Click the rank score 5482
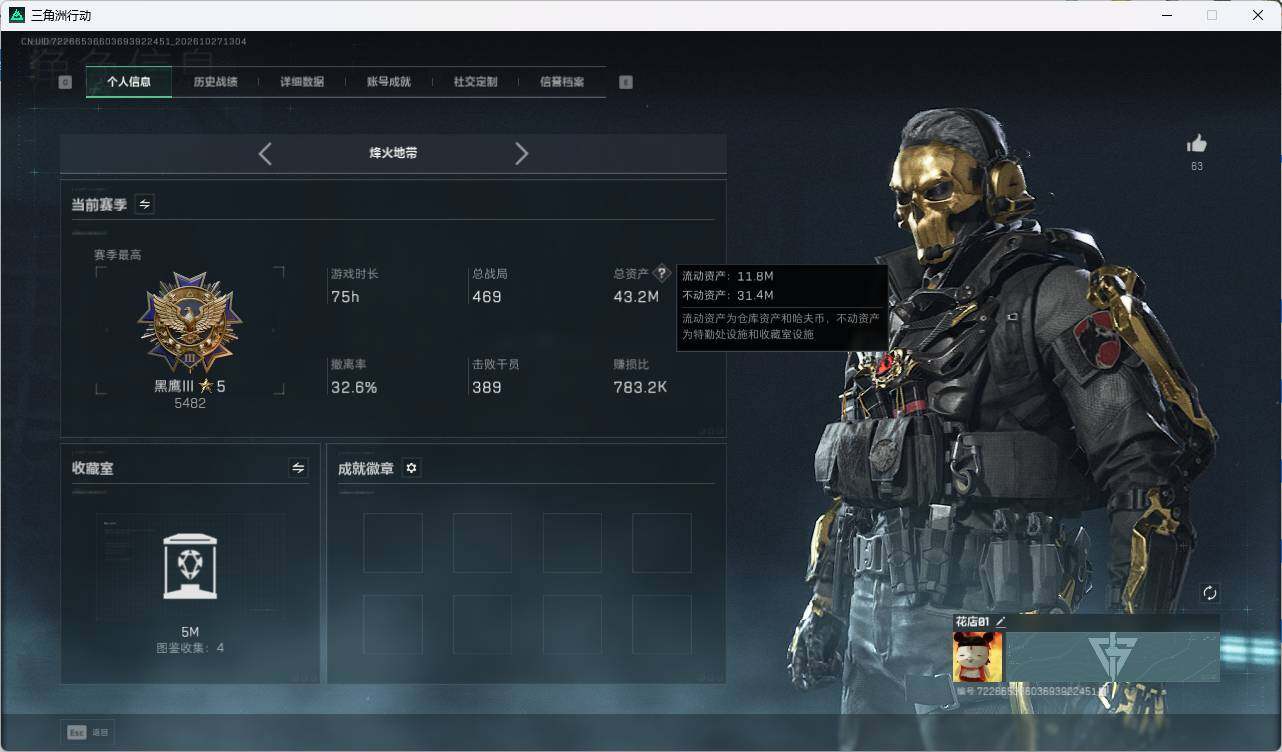1282x752 pixels. (190, 403)
